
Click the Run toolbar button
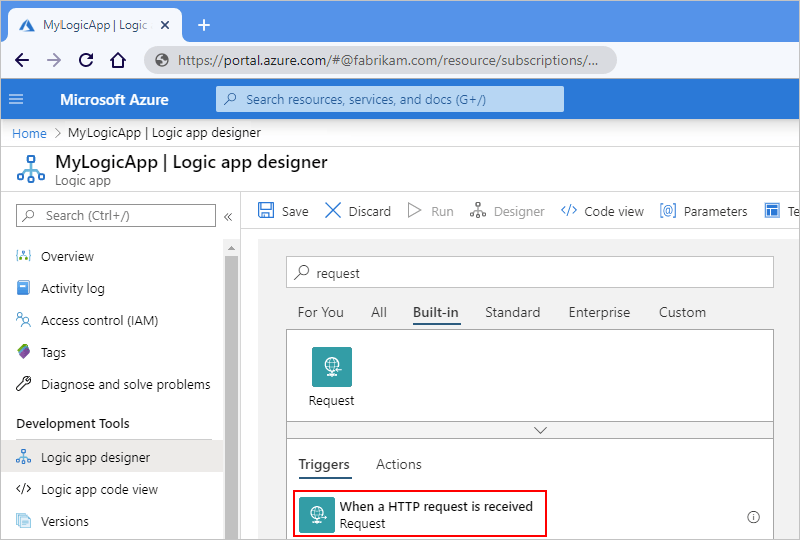(430, 211)
